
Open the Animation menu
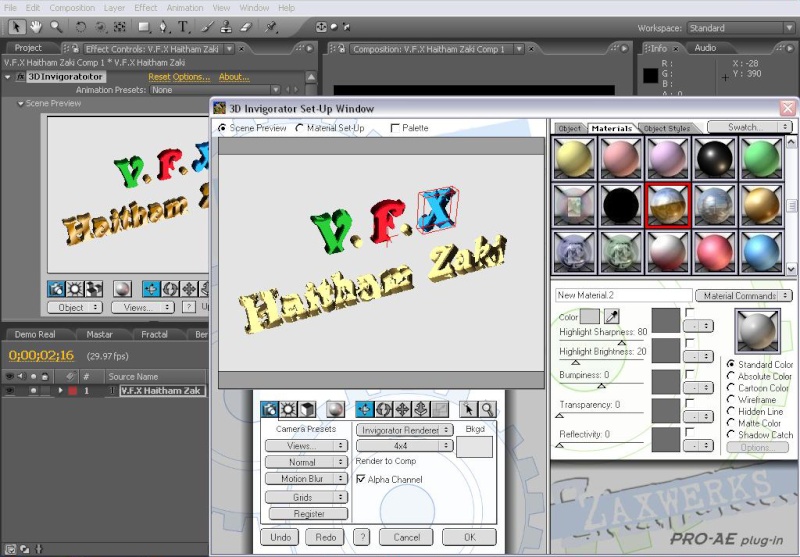(x=185, y=8)
